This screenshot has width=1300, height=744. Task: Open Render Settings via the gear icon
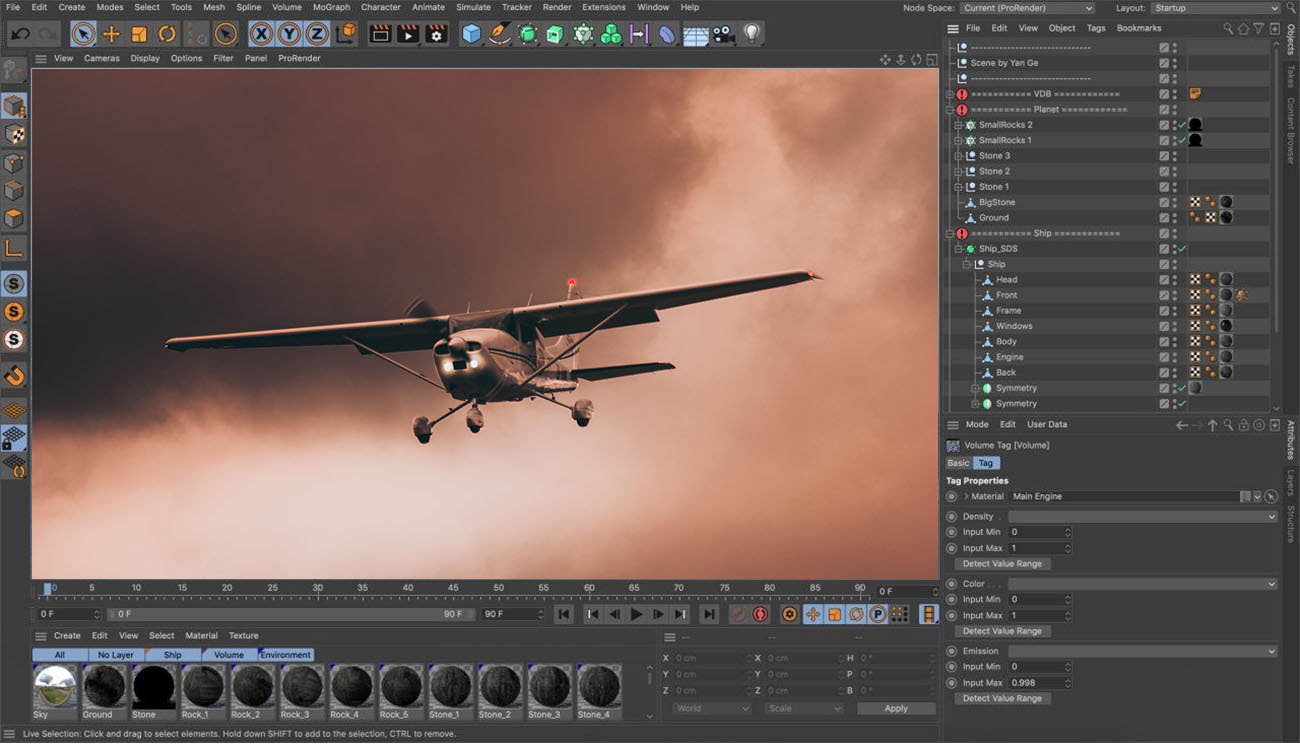coord(436,33)
